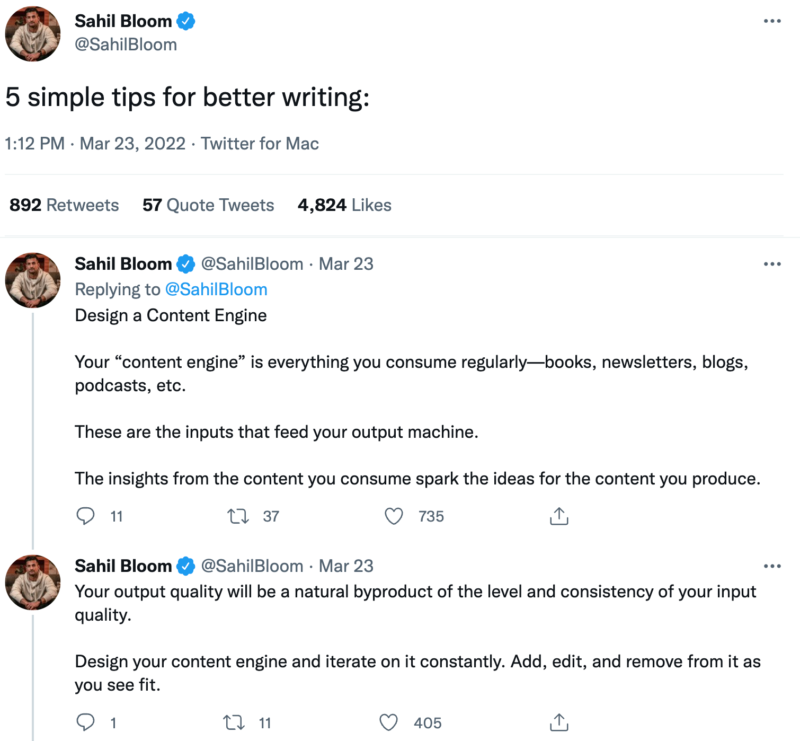The image size is (800, 741).
Task: Click the reply icon on the Content Engine tweet
Action: click(85, 516)
